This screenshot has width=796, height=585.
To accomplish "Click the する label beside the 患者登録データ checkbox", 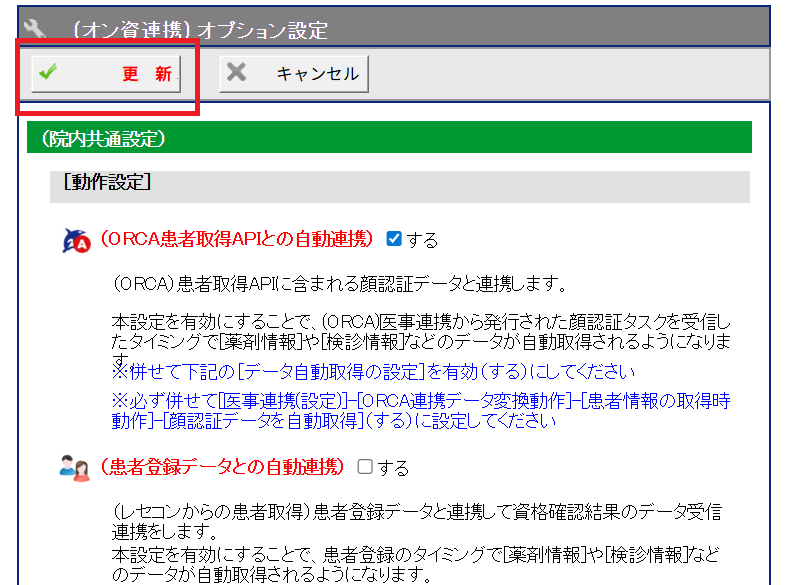I will pyautogui.click(x=393, y=467).
